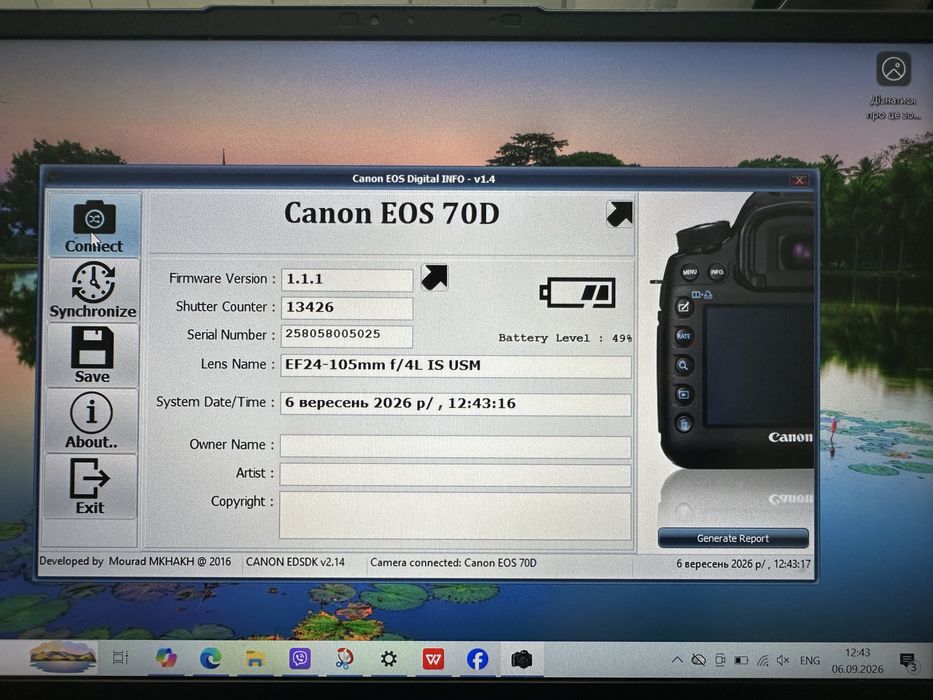The image size is (933, 700).
Task: Click the Owner Name input field
Action: (456, 446)
